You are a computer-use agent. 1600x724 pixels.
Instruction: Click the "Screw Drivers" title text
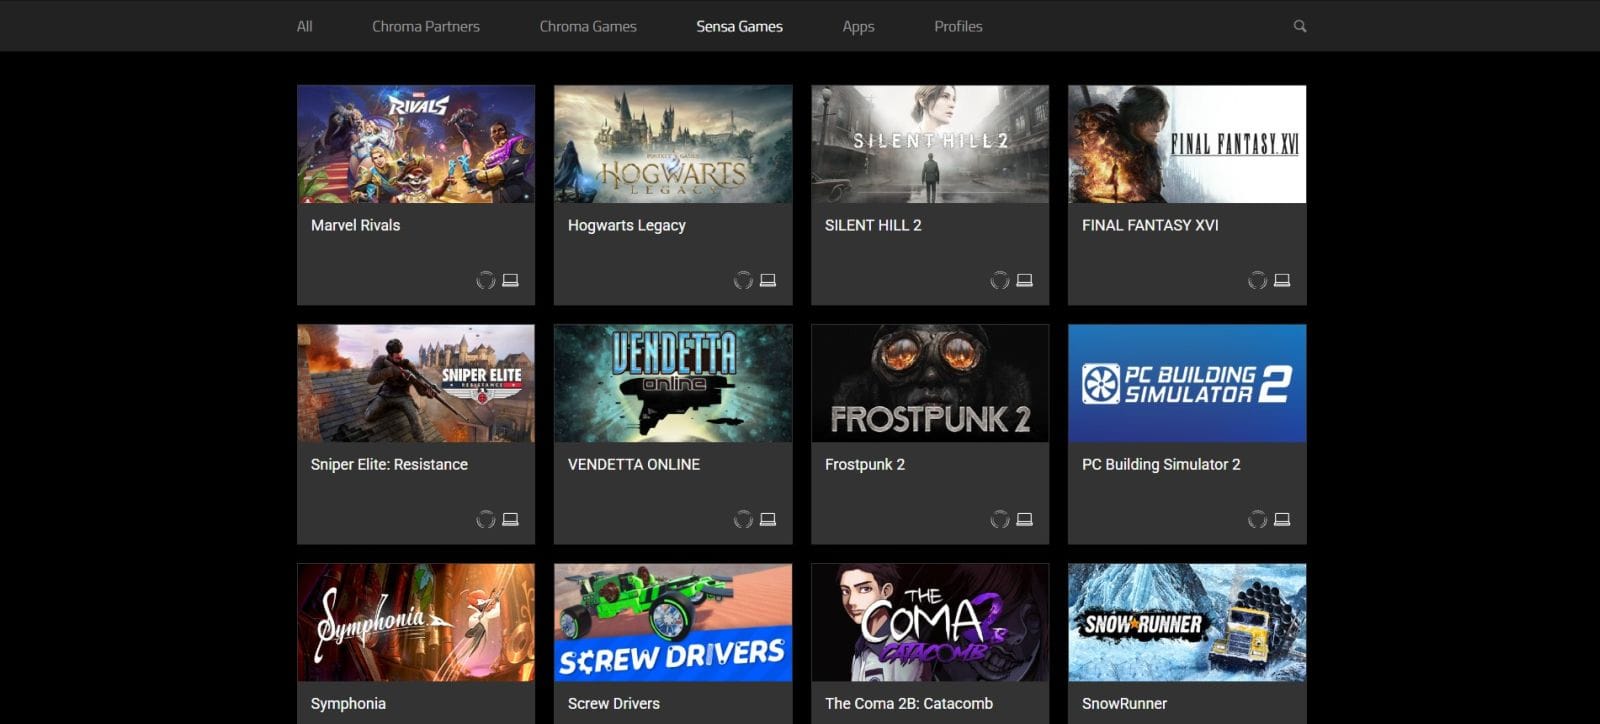click(614, 703)
